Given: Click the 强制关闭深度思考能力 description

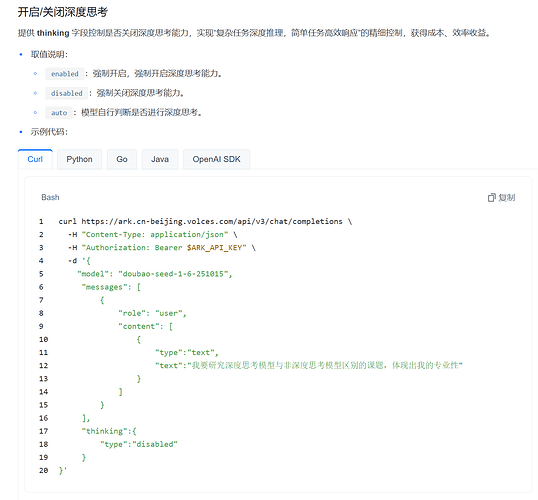Looking at the screenshot, I should pyautogui.click(x=140, y=93).
